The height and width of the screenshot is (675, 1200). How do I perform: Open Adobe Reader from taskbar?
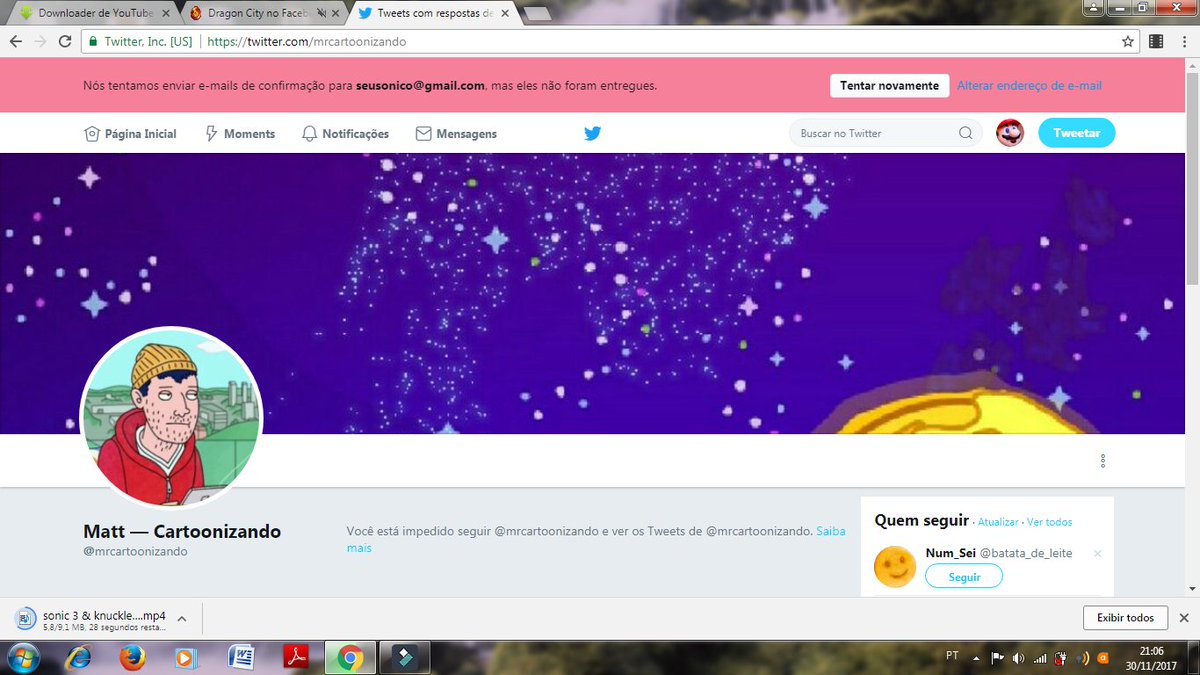(295, 657)
